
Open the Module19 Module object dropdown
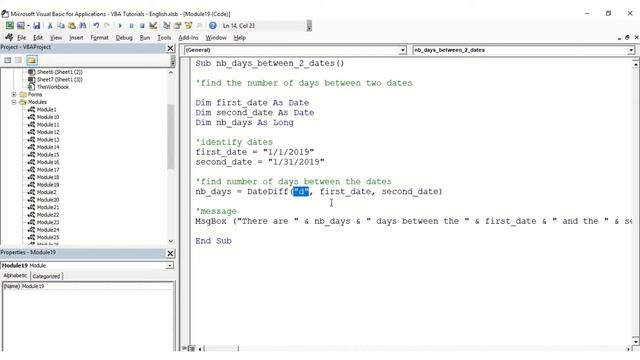click(169, 266)
